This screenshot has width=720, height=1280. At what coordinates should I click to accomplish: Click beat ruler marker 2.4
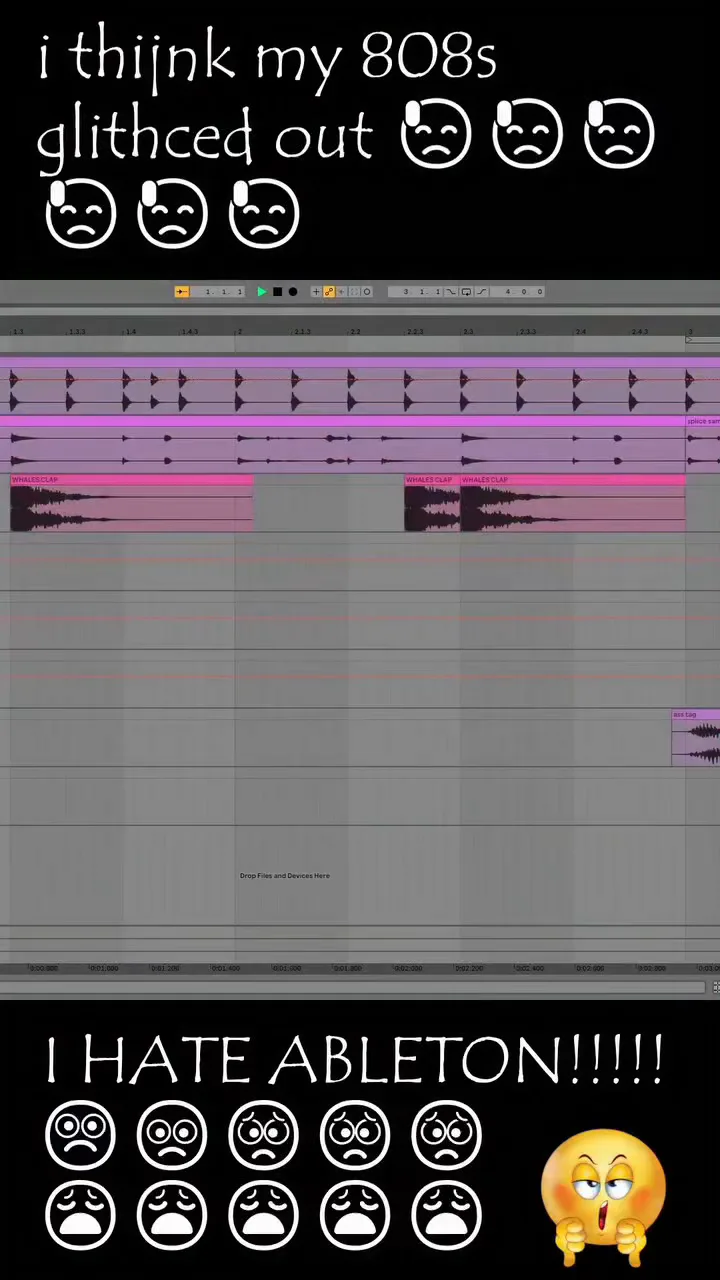580,331
